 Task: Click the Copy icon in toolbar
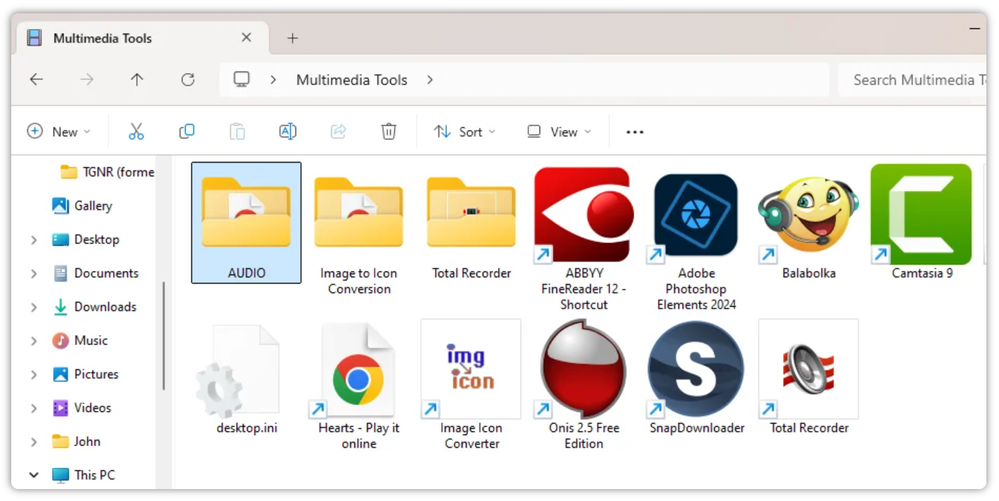click(x=187, y=132)
